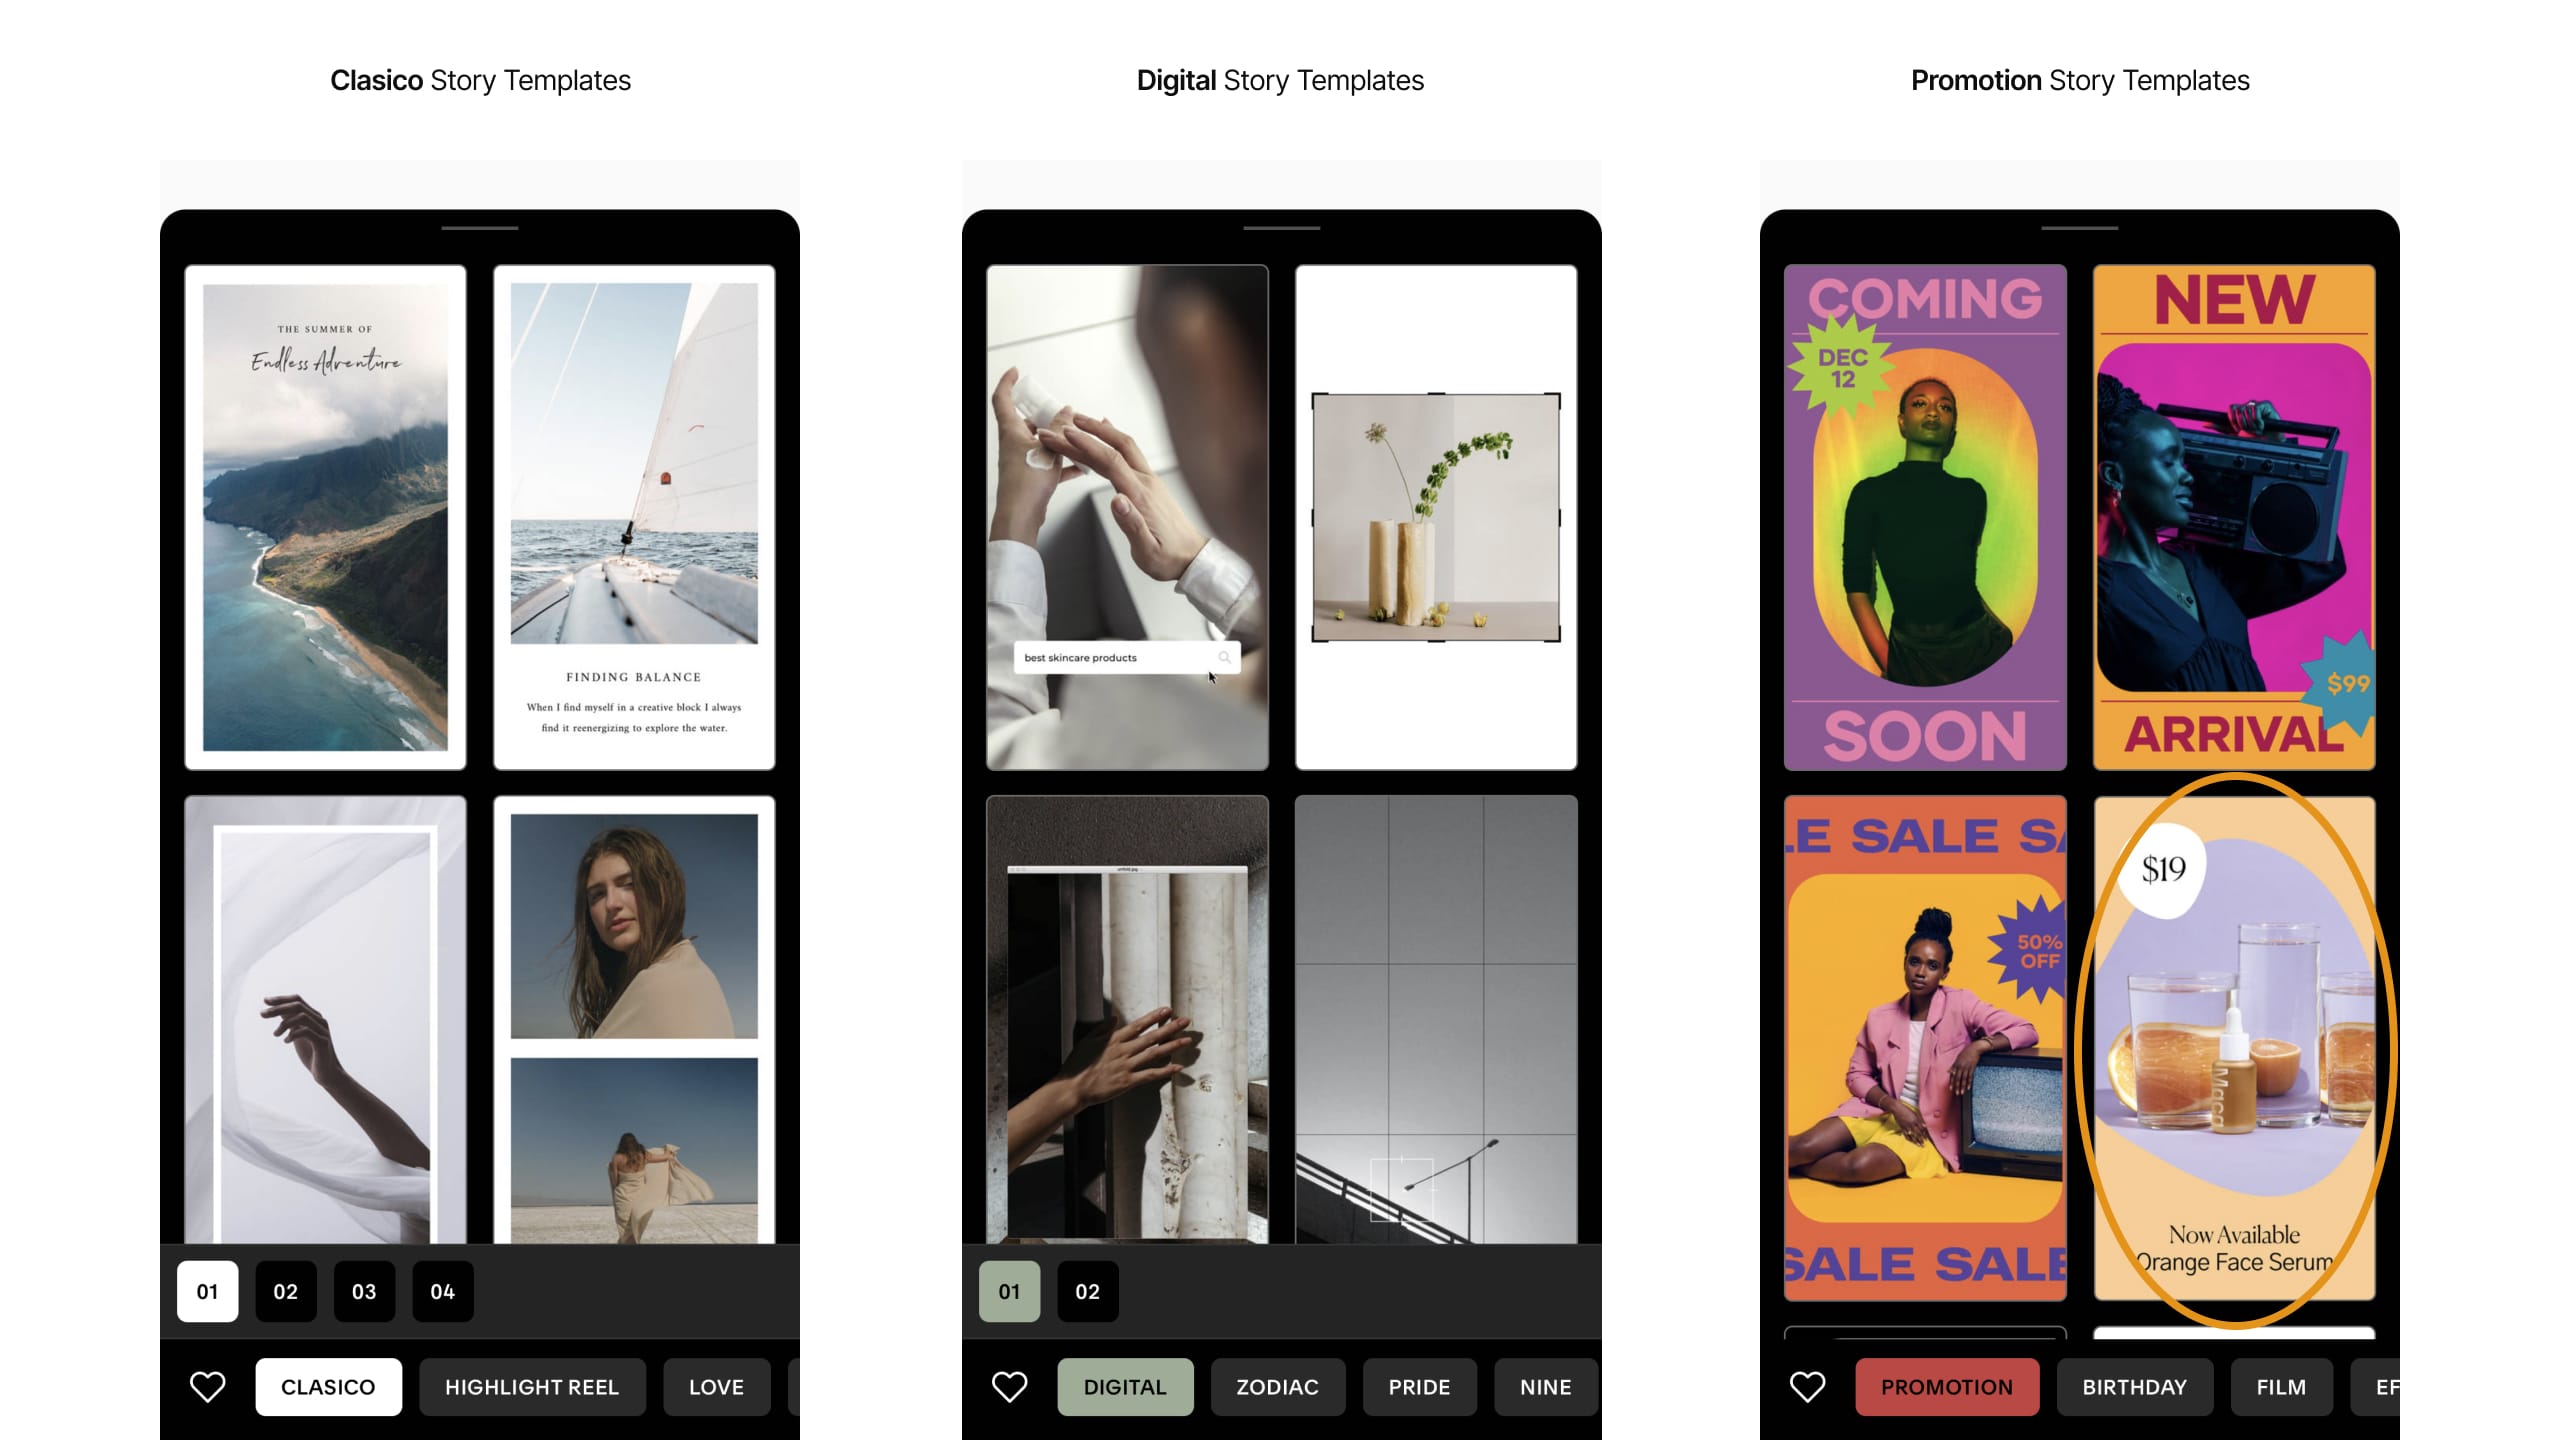The image size is (2560, 1440).
Task: Select template page 02 on Digital
Action: 1087,1291
